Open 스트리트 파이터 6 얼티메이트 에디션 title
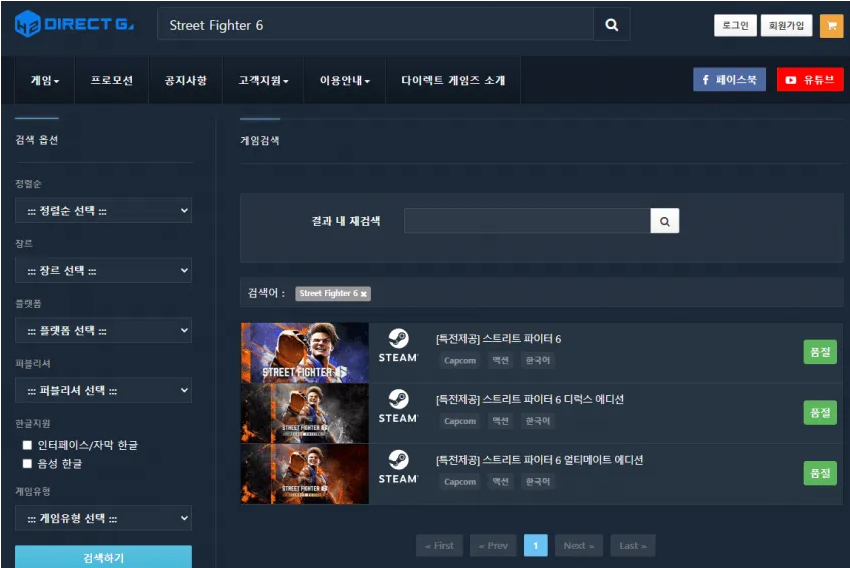This screenshot has height=568, width=850. click(540, 460)
